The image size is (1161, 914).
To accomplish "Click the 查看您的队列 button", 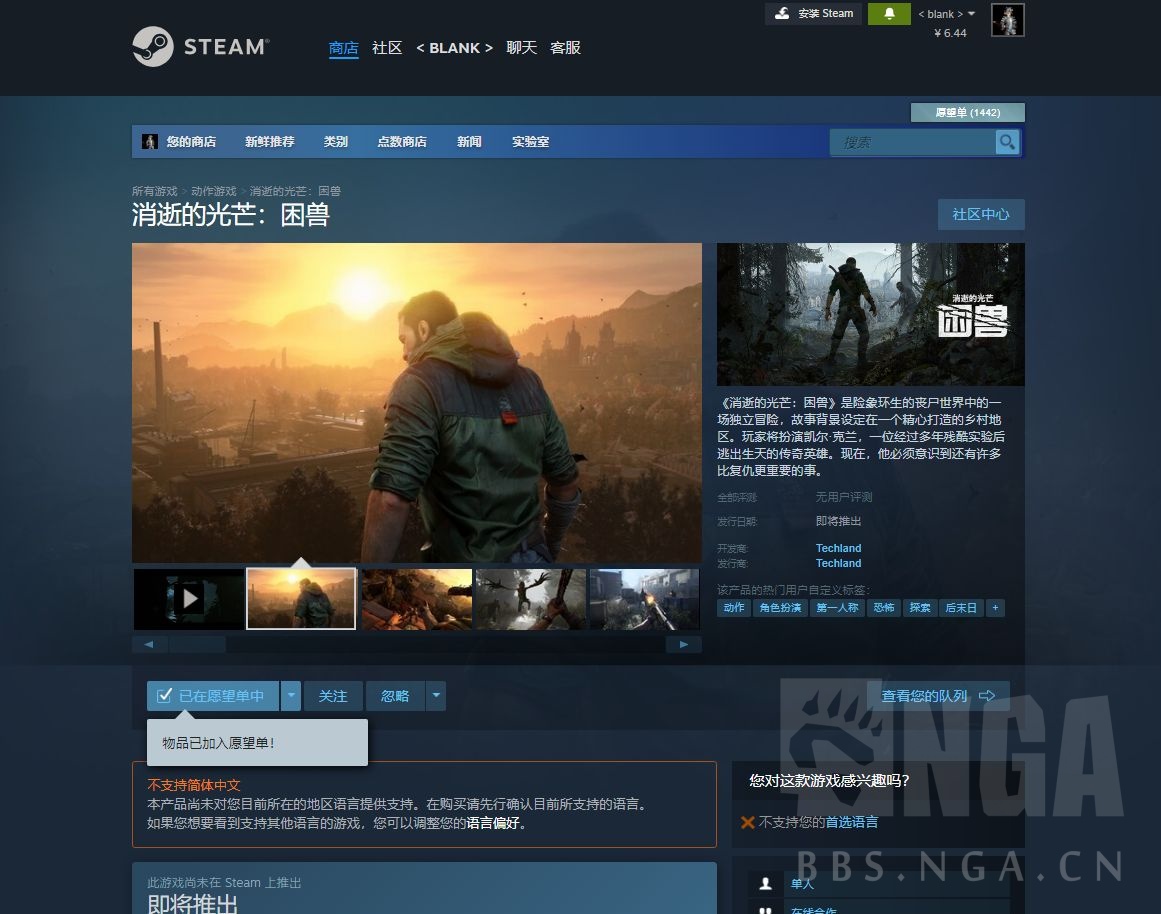I will 939,695.
